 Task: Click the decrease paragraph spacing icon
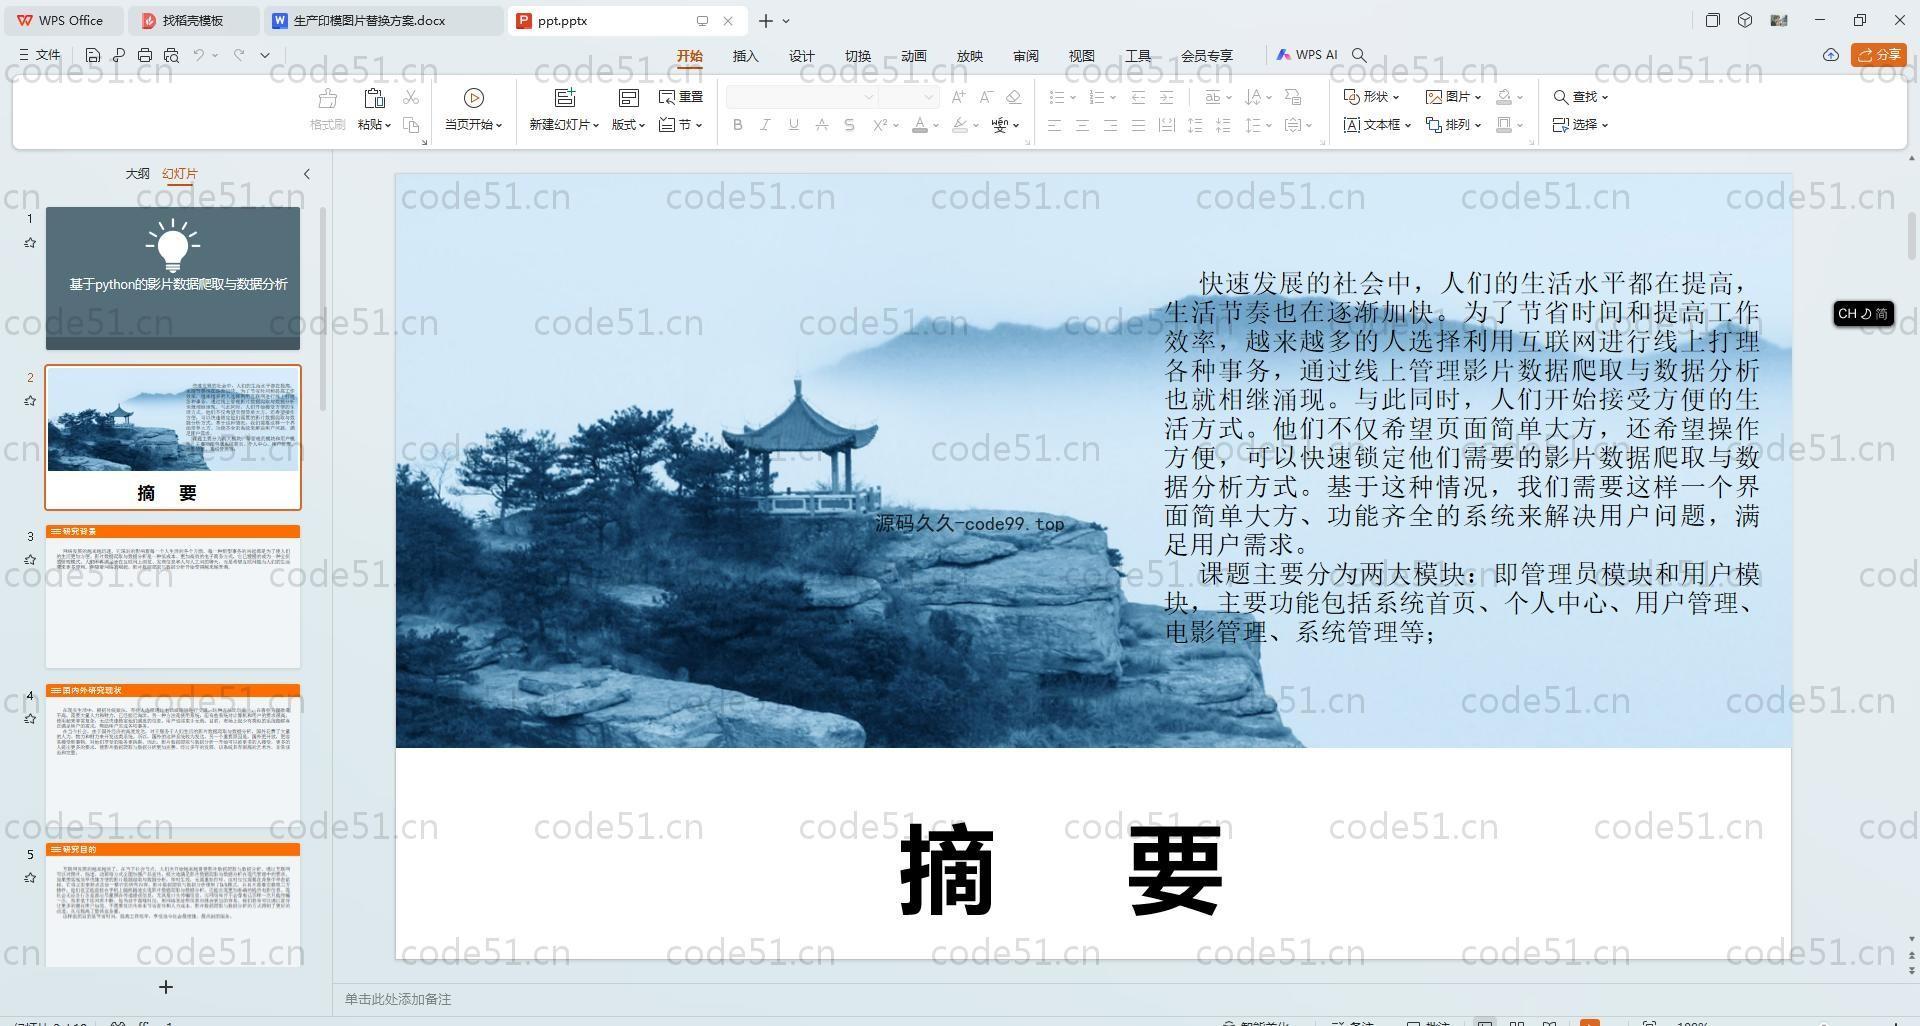coord(1223,125)
